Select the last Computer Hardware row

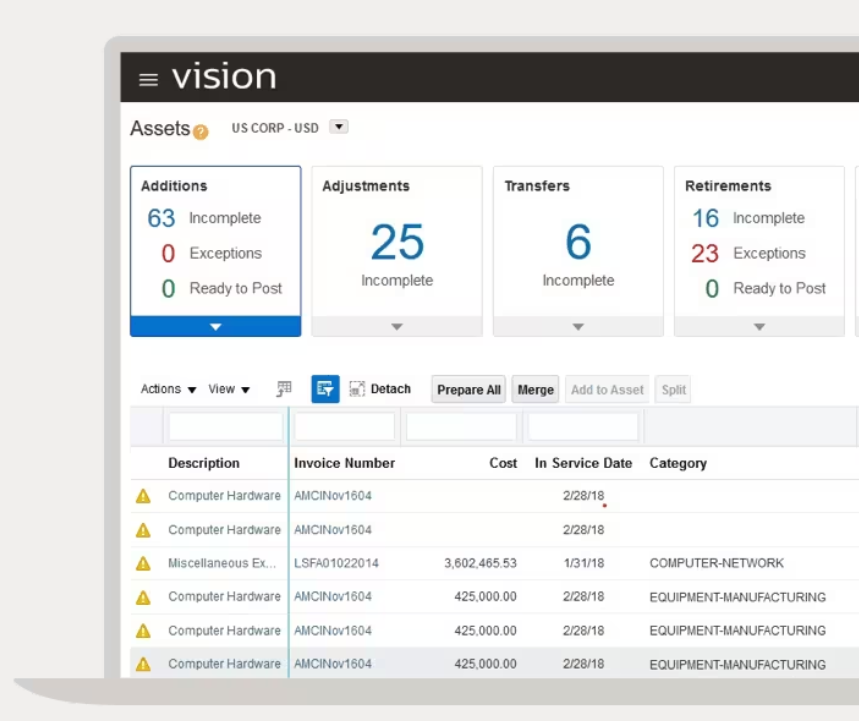pos(224,663)
